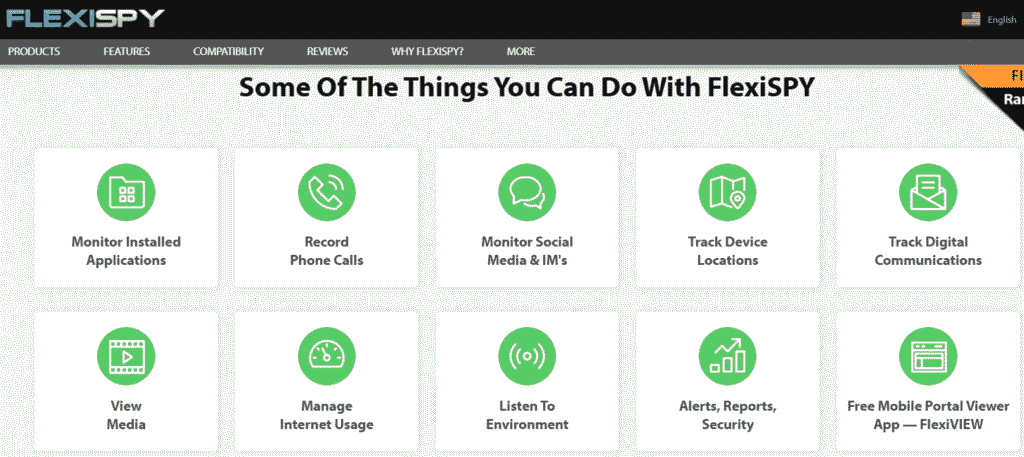This screenshot has height=457, width=1024.
Task: Click the chat bubbles social media icon
Action: [527, 193]
